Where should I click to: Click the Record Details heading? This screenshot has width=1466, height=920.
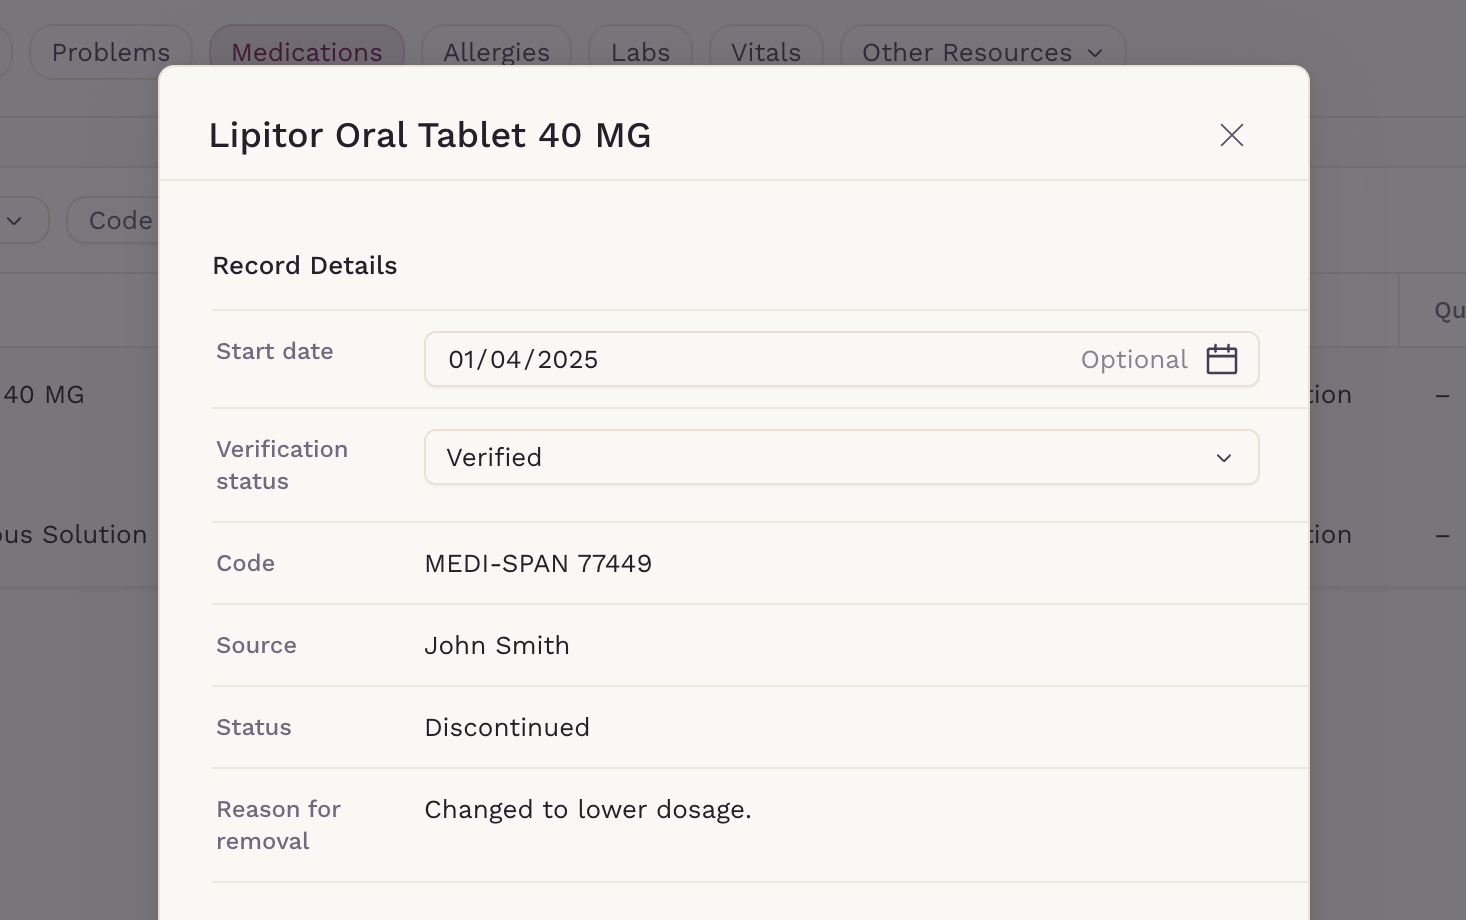coord(305,265)
